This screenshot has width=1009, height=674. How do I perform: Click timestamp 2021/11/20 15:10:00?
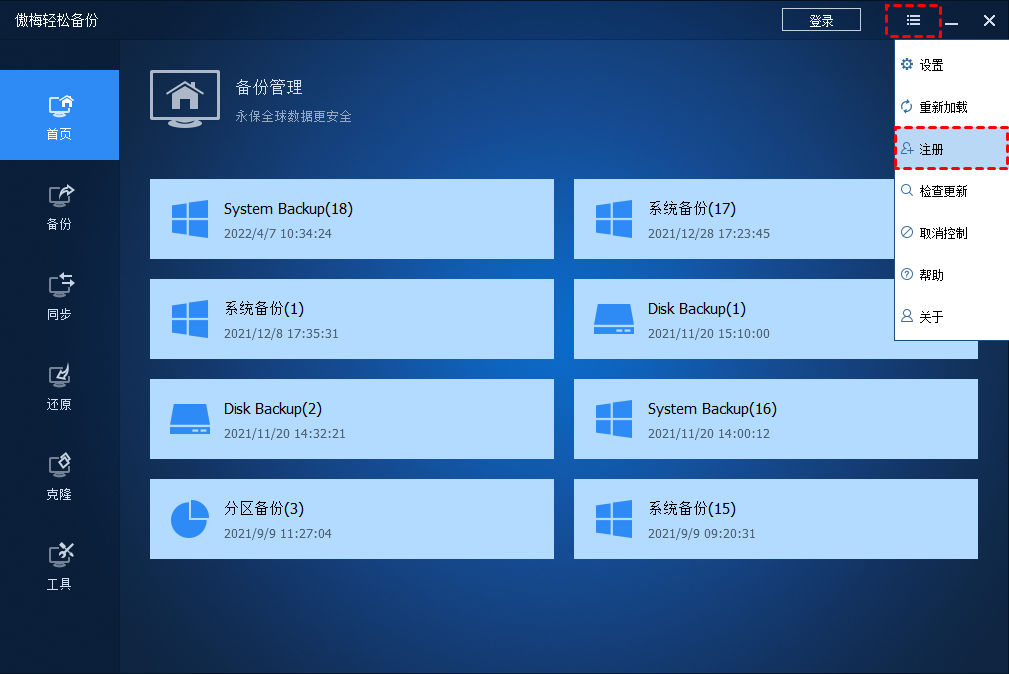(708, 333)
